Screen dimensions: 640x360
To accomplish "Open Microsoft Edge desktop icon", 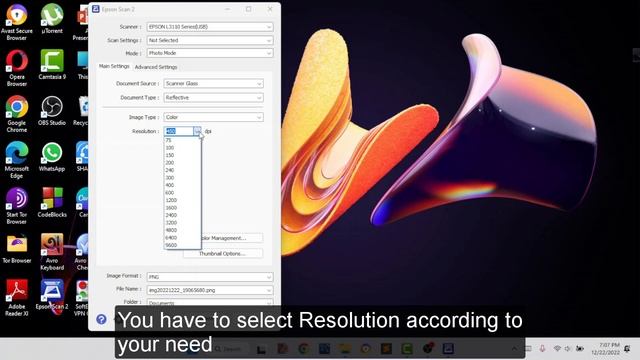I will tap(17, 160).
